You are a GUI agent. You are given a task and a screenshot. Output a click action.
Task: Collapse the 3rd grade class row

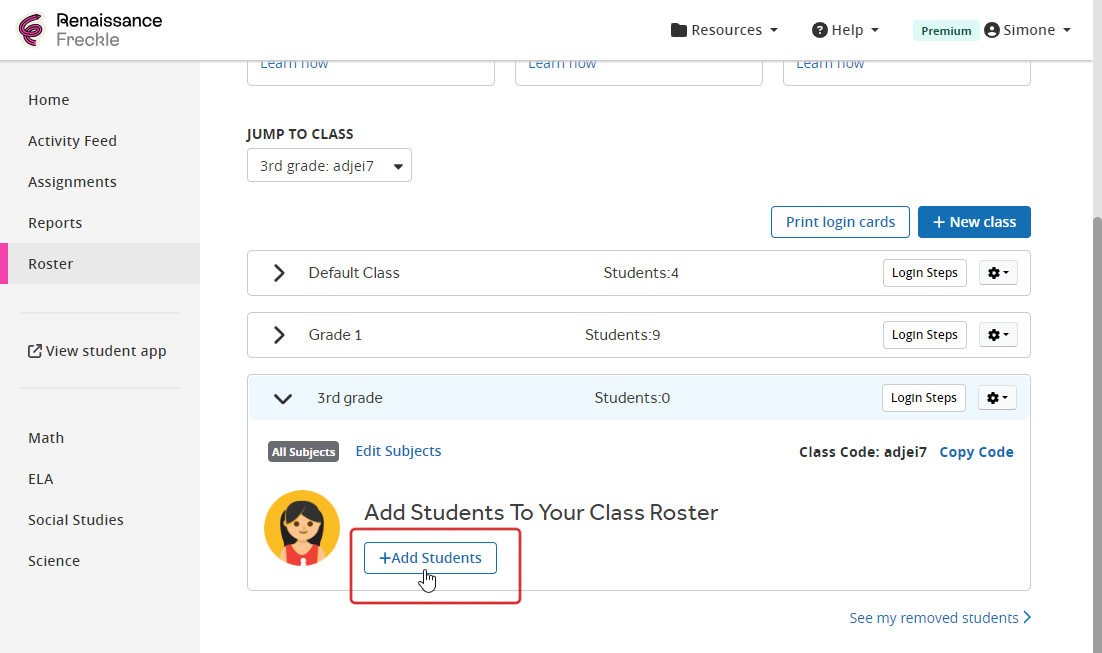283,398
